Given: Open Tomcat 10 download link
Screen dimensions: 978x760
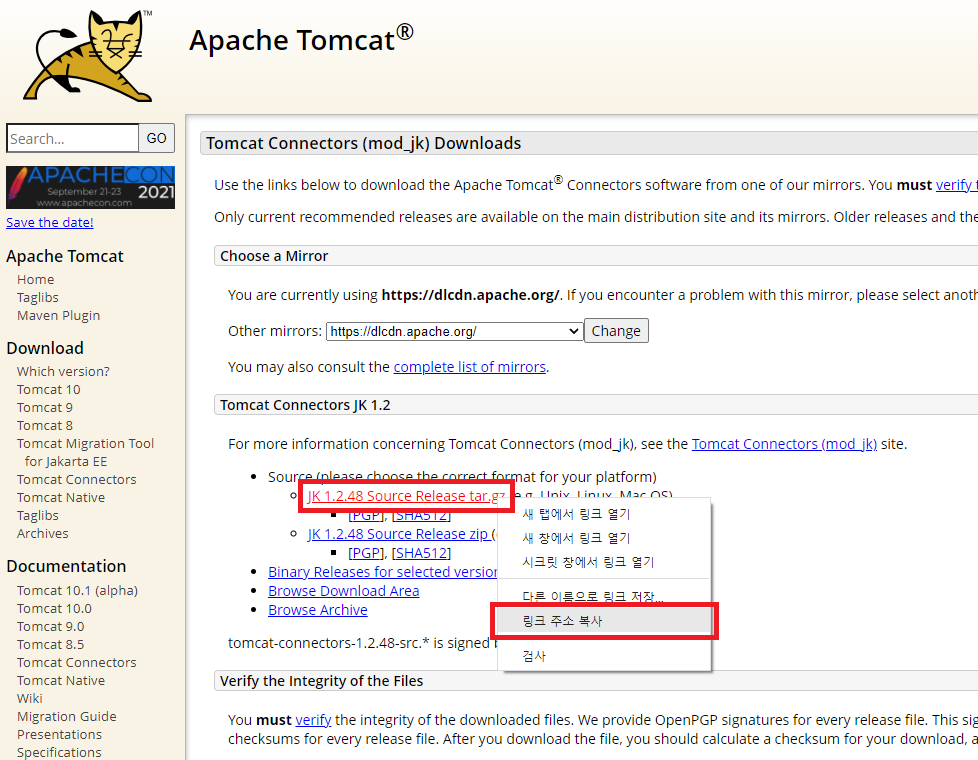Looking at the screenshot, I should (49, 389).
